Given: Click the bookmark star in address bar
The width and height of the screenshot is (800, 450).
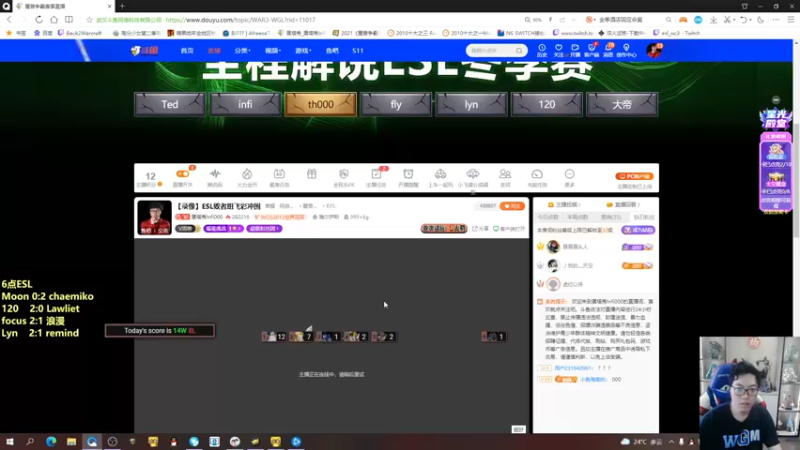Looking at the screenshot, I should click(89, 20).
